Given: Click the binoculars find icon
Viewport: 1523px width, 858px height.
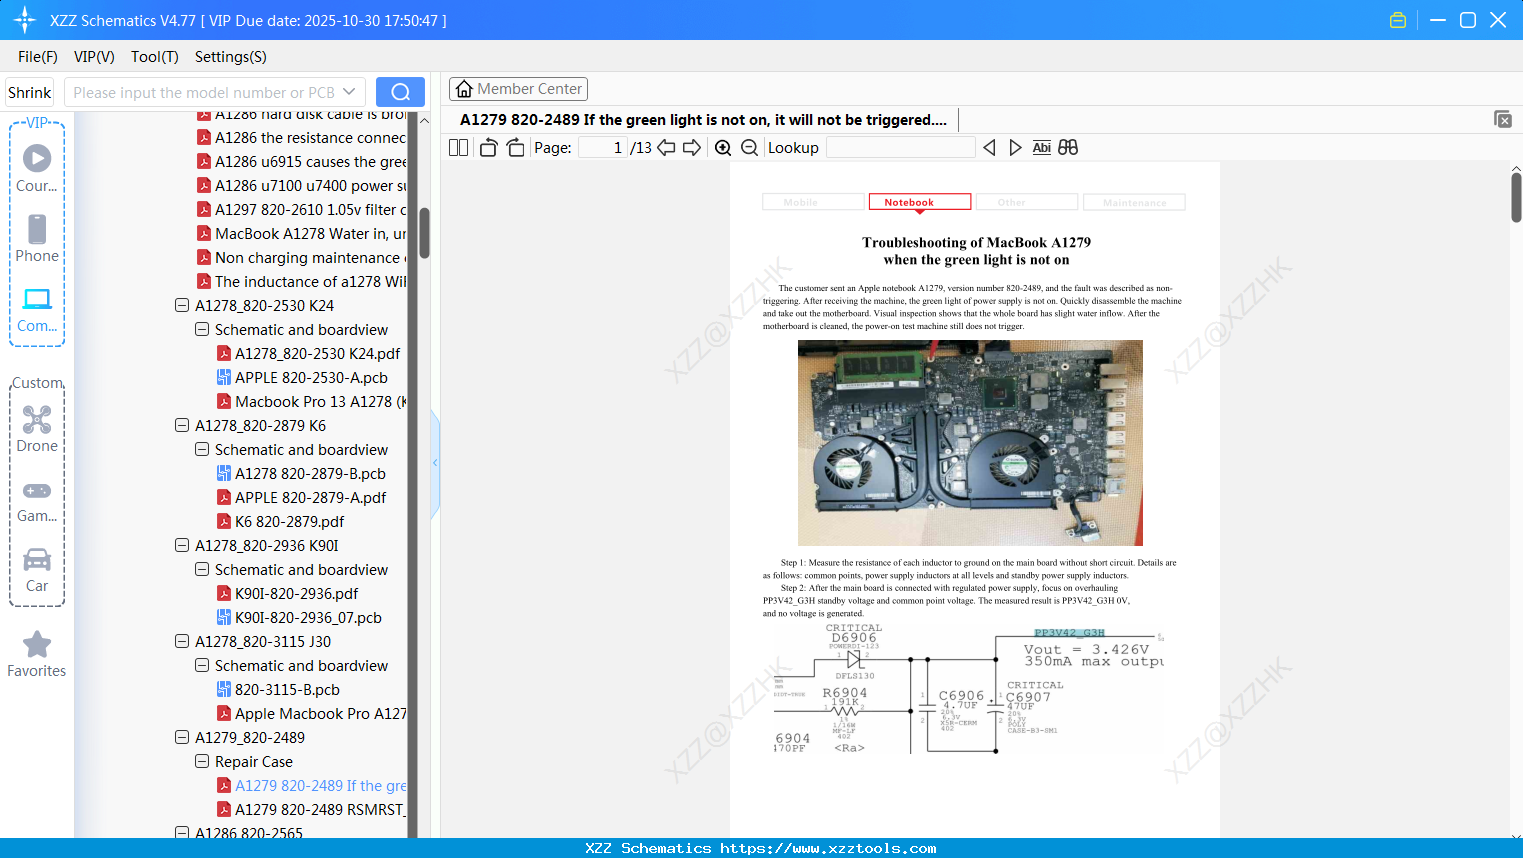Looking at the screenshot, I should tap(1068, 148).
